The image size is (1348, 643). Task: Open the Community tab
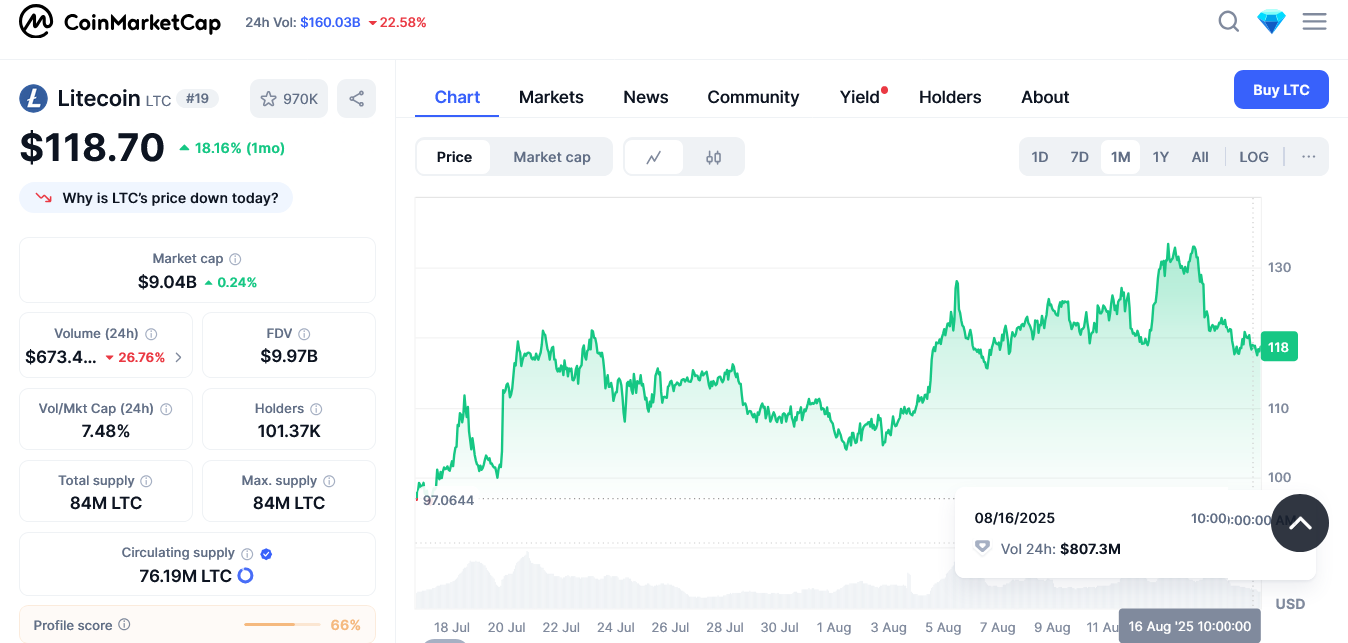pyautogui.click(x=753, y=97)
